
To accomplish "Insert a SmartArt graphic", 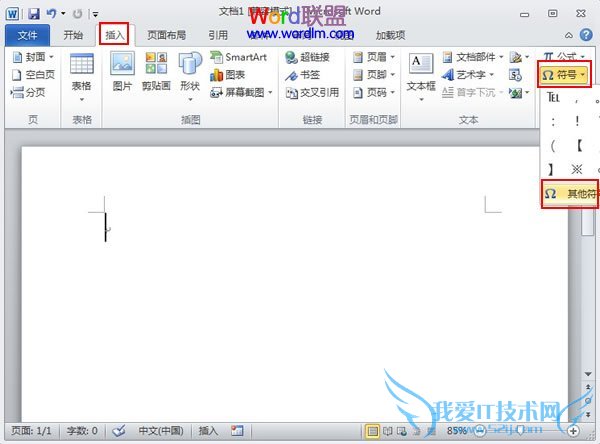I will (238, 57).
